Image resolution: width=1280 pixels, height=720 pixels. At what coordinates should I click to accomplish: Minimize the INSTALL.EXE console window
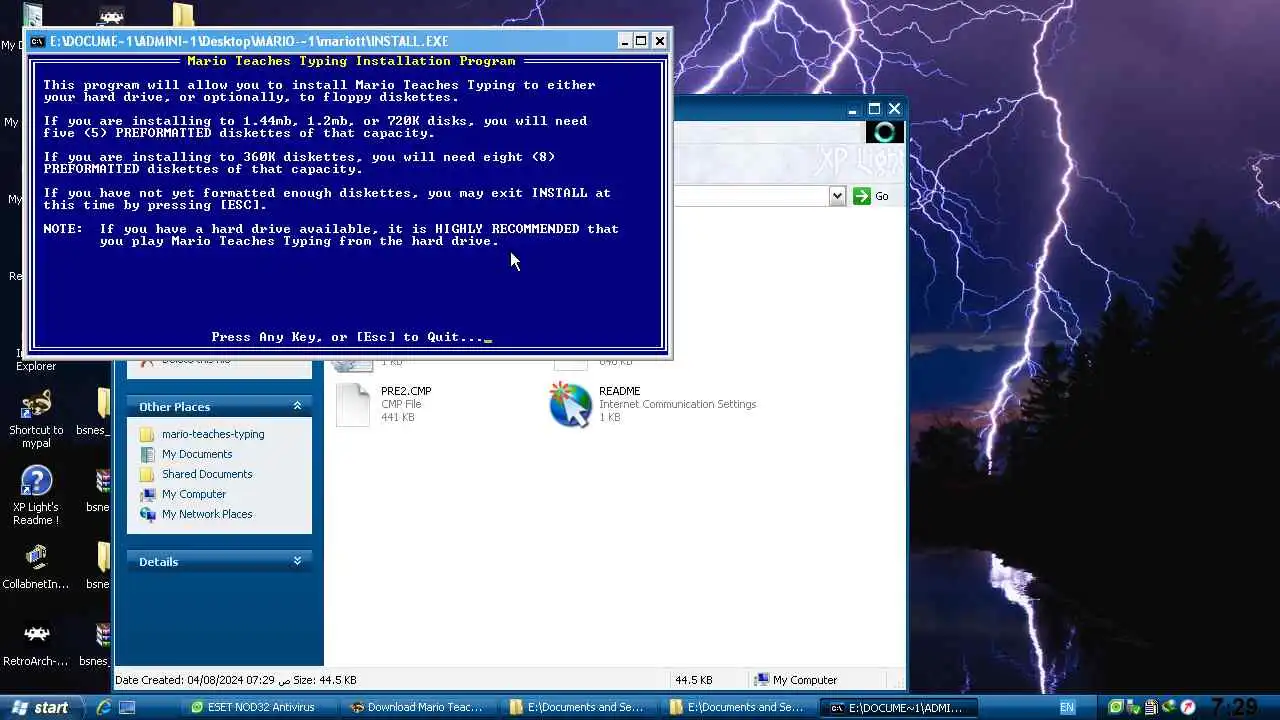[x=625, y=41]
